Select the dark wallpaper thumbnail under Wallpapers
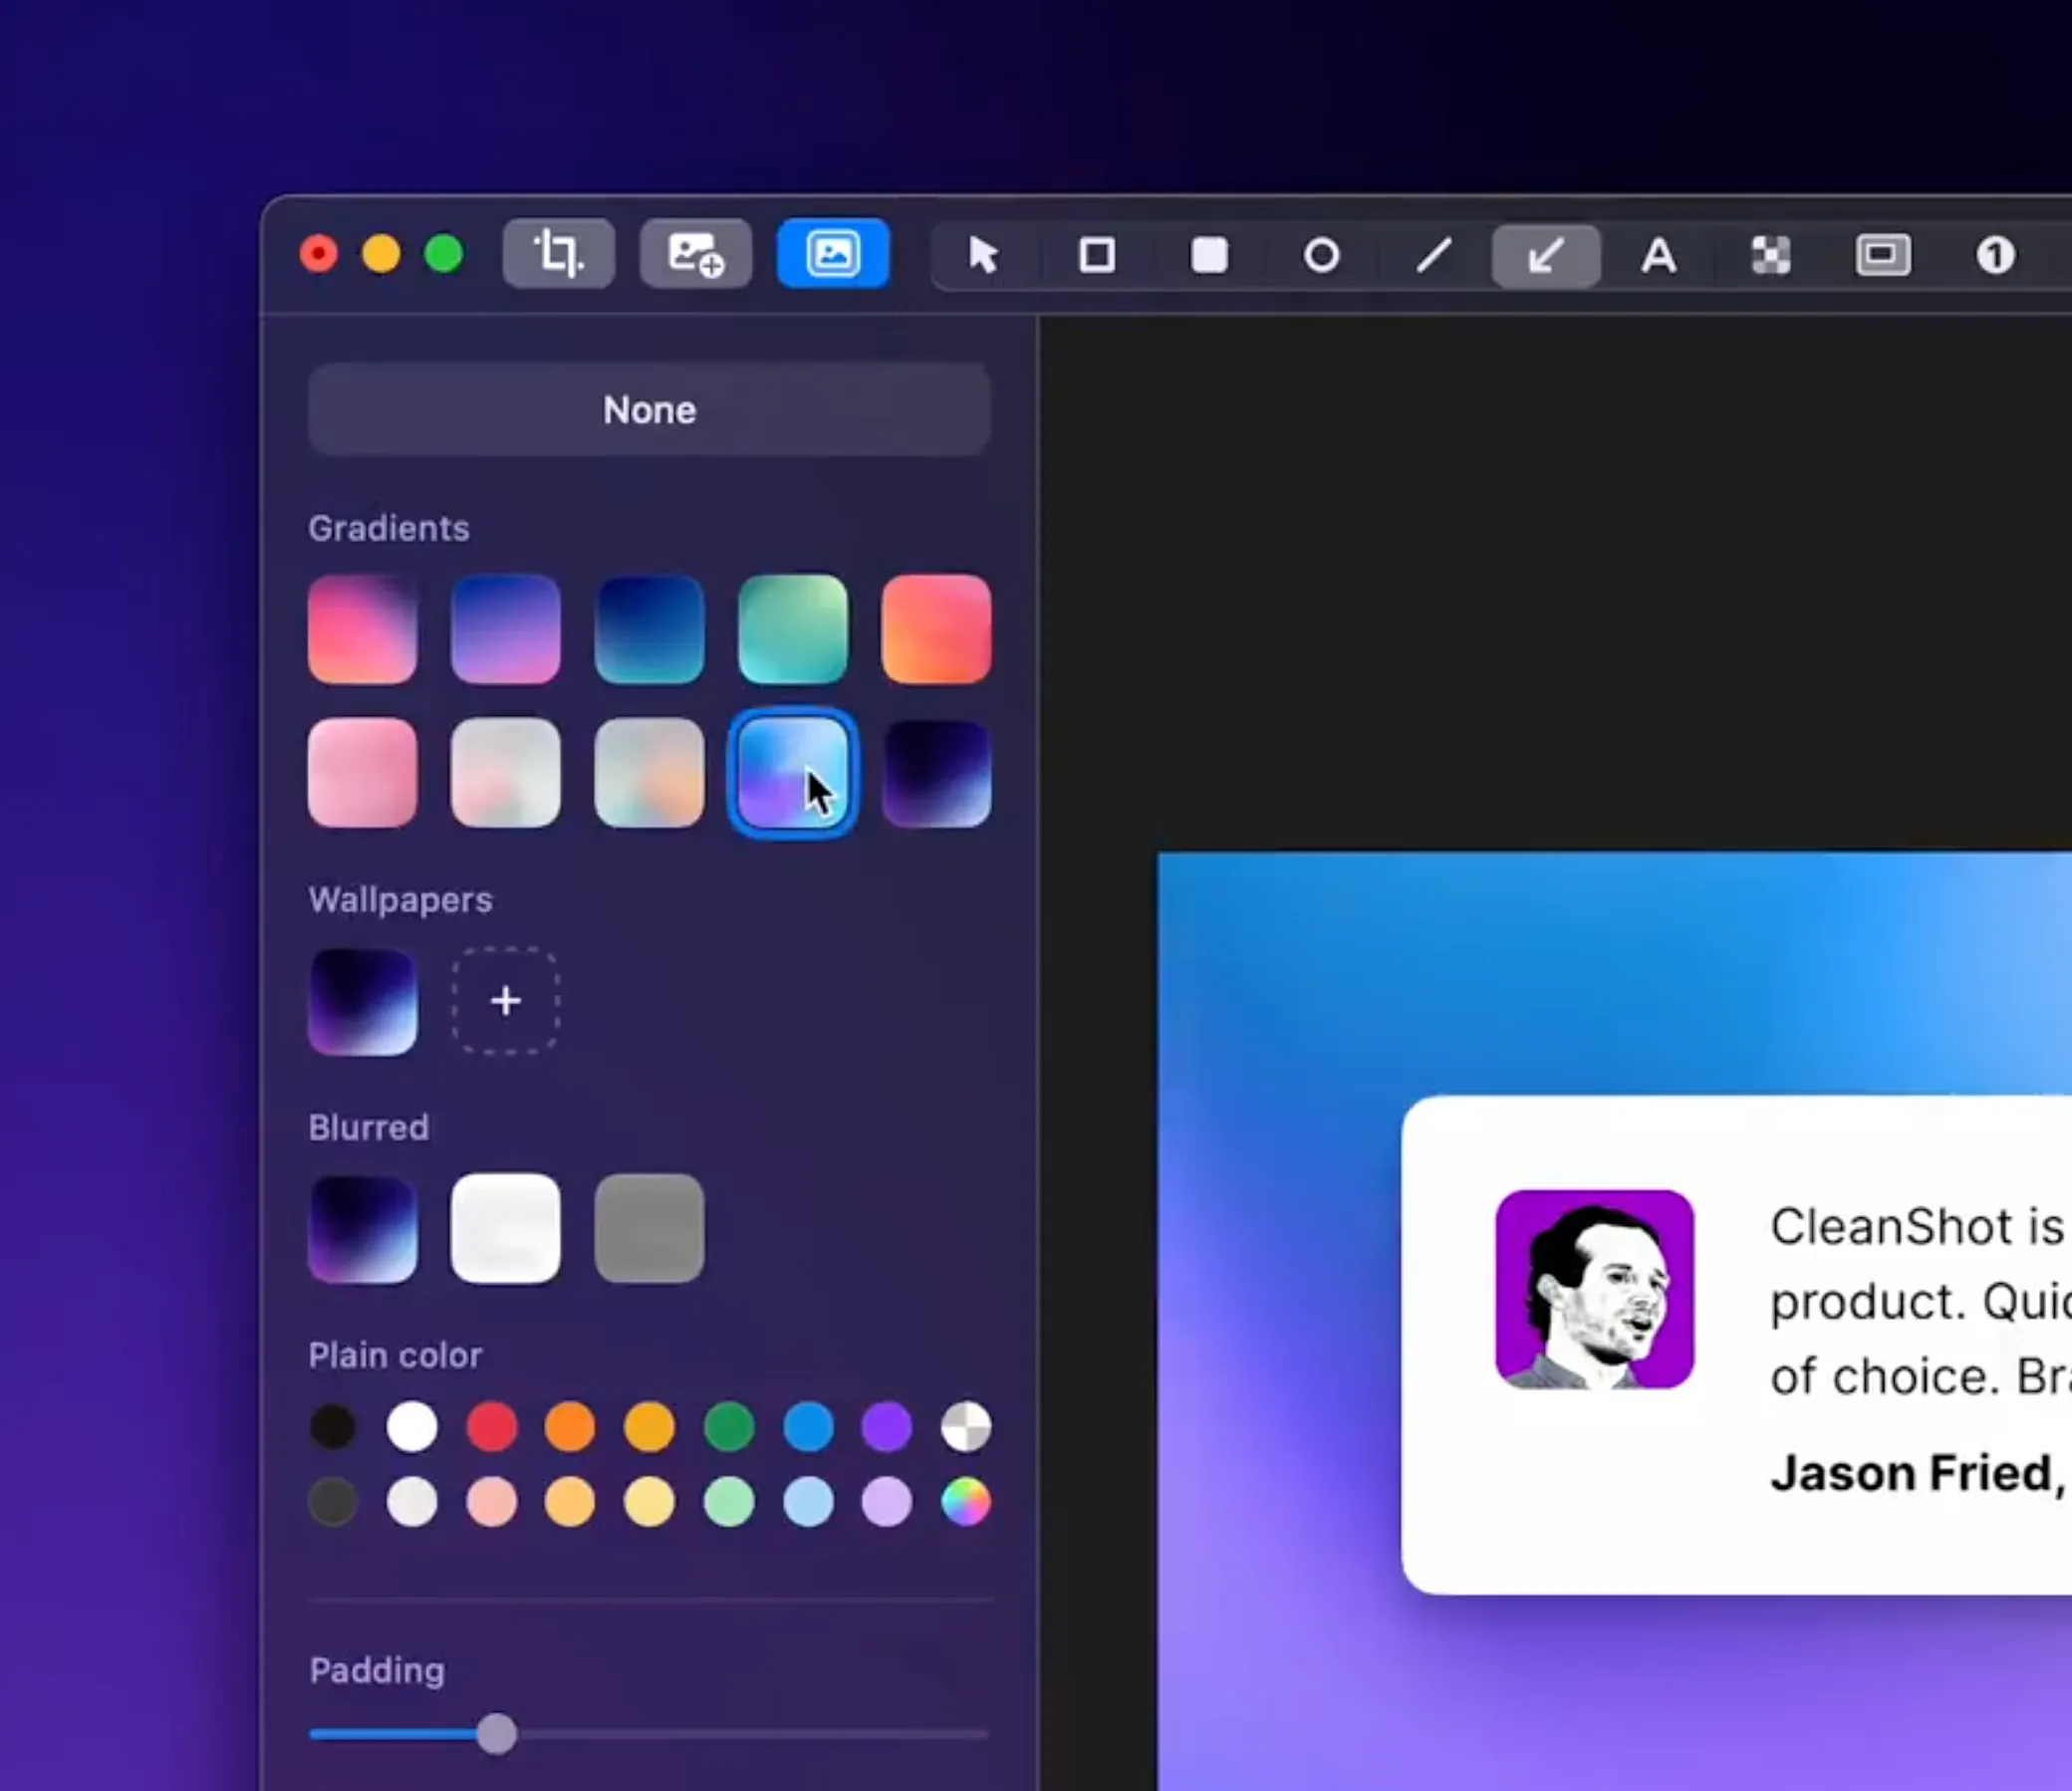Screen dimensions: 2072x1791 pyautogui.click(x=362, y=1001)
